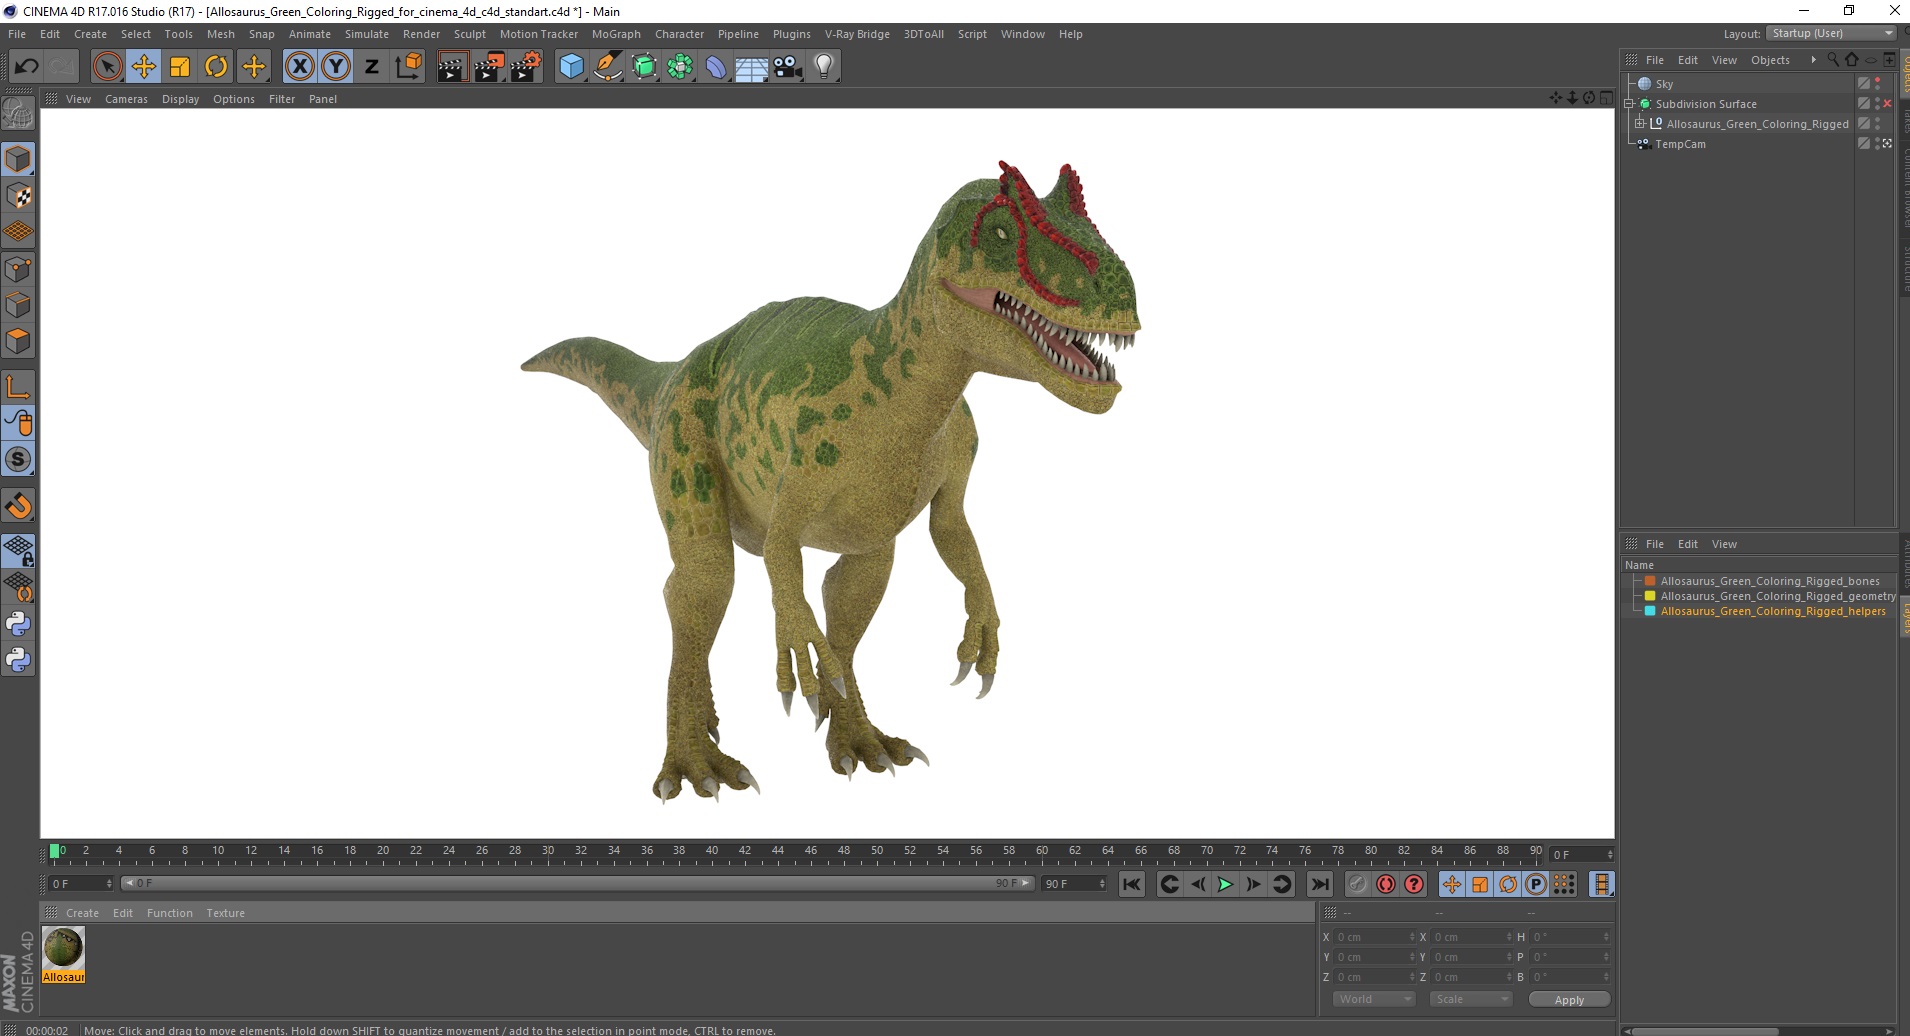Click the X position input field
The height and width of the screenshot is (1036, 1910).
(1375, 937)
